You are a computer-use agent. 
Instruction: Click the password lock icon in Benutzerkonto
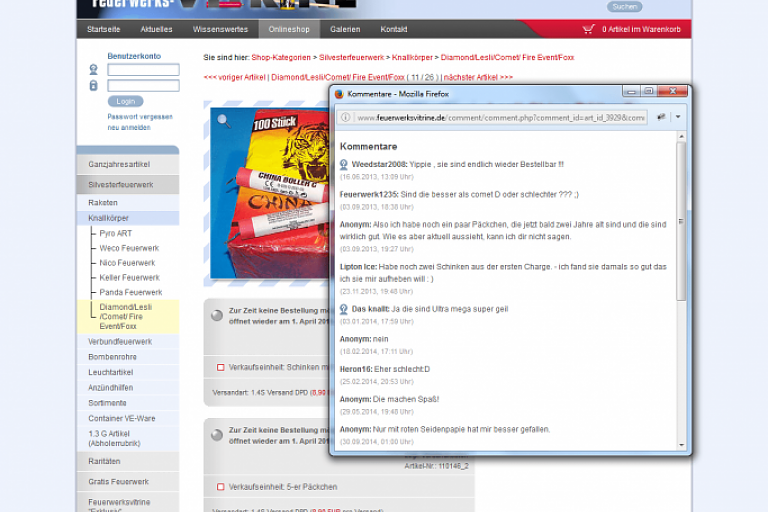(94, 85)
